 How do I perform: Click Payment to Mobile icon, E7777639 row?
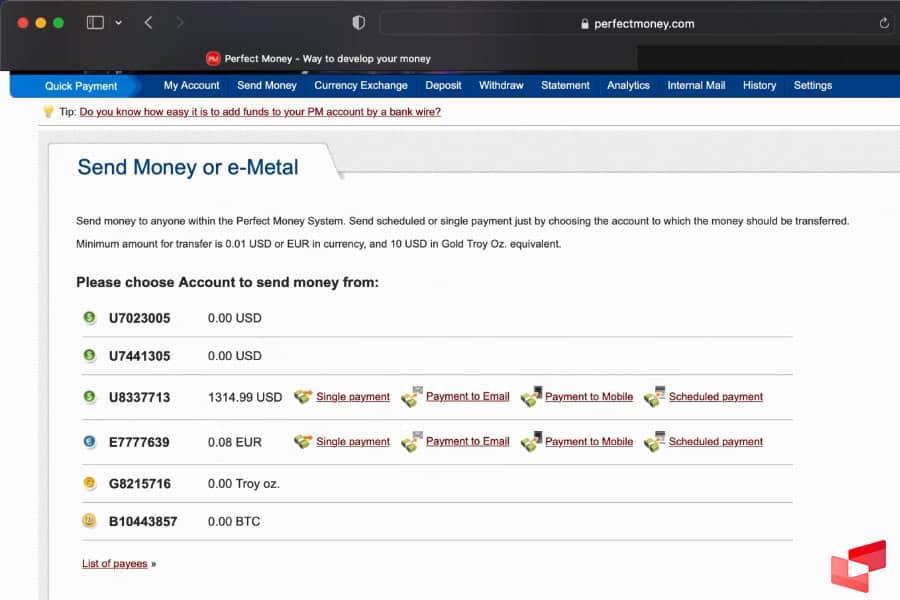(x=531, y=442)
